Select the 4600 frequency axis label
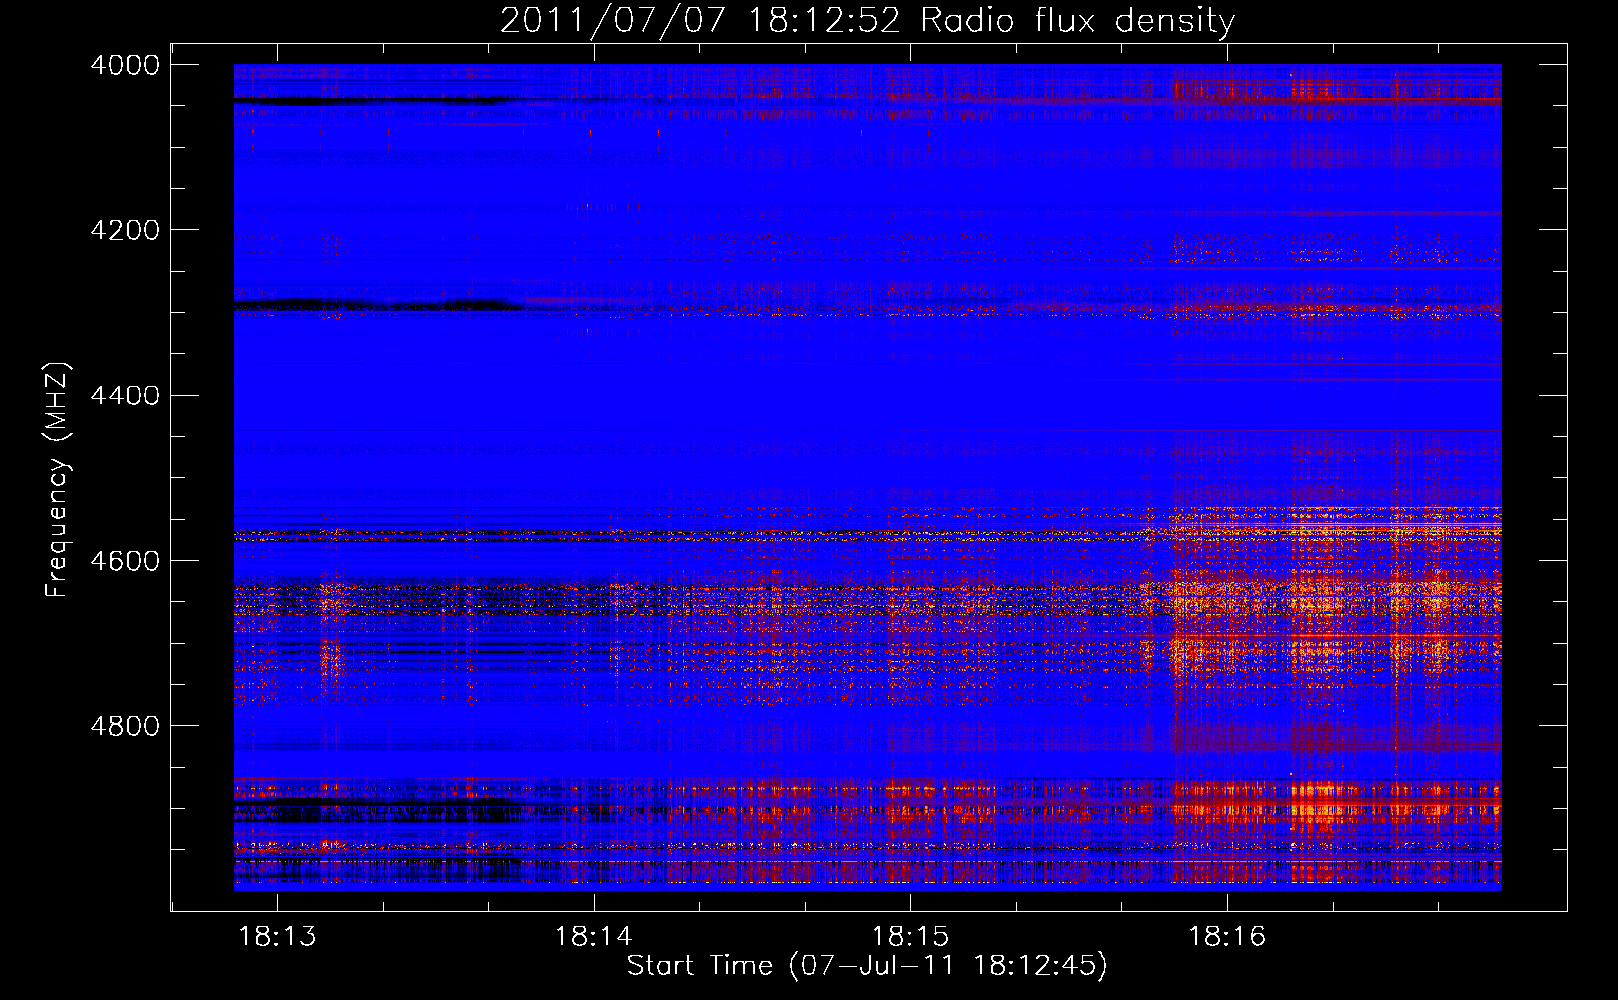The height and width of the screenshot is (1000, 1618). pyautogui.click(x=125, y=561)
